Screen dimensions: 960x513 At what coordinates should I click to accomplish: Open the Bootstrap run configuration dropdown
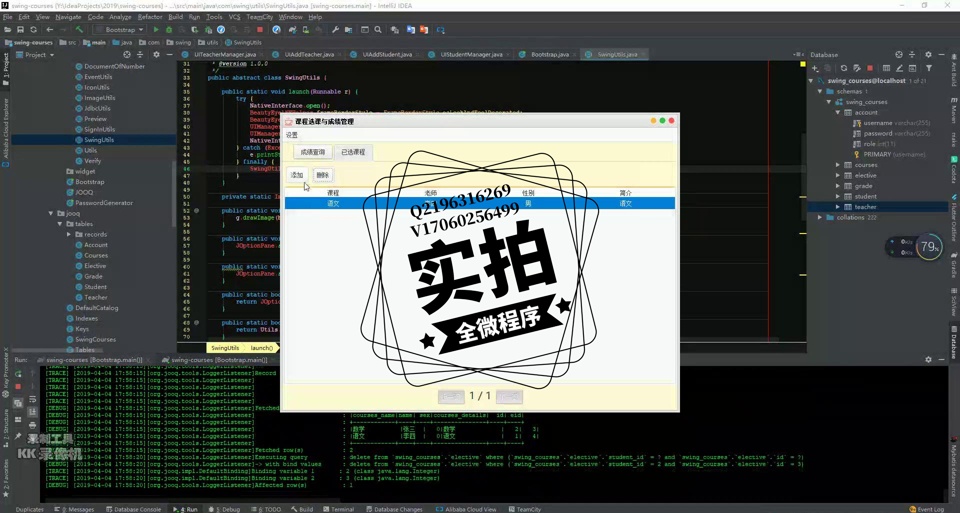120,30
